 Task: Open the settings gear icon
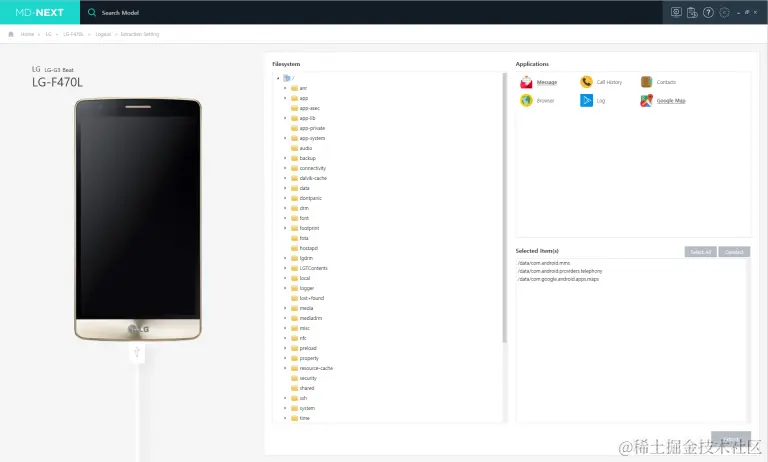[724, 13]
